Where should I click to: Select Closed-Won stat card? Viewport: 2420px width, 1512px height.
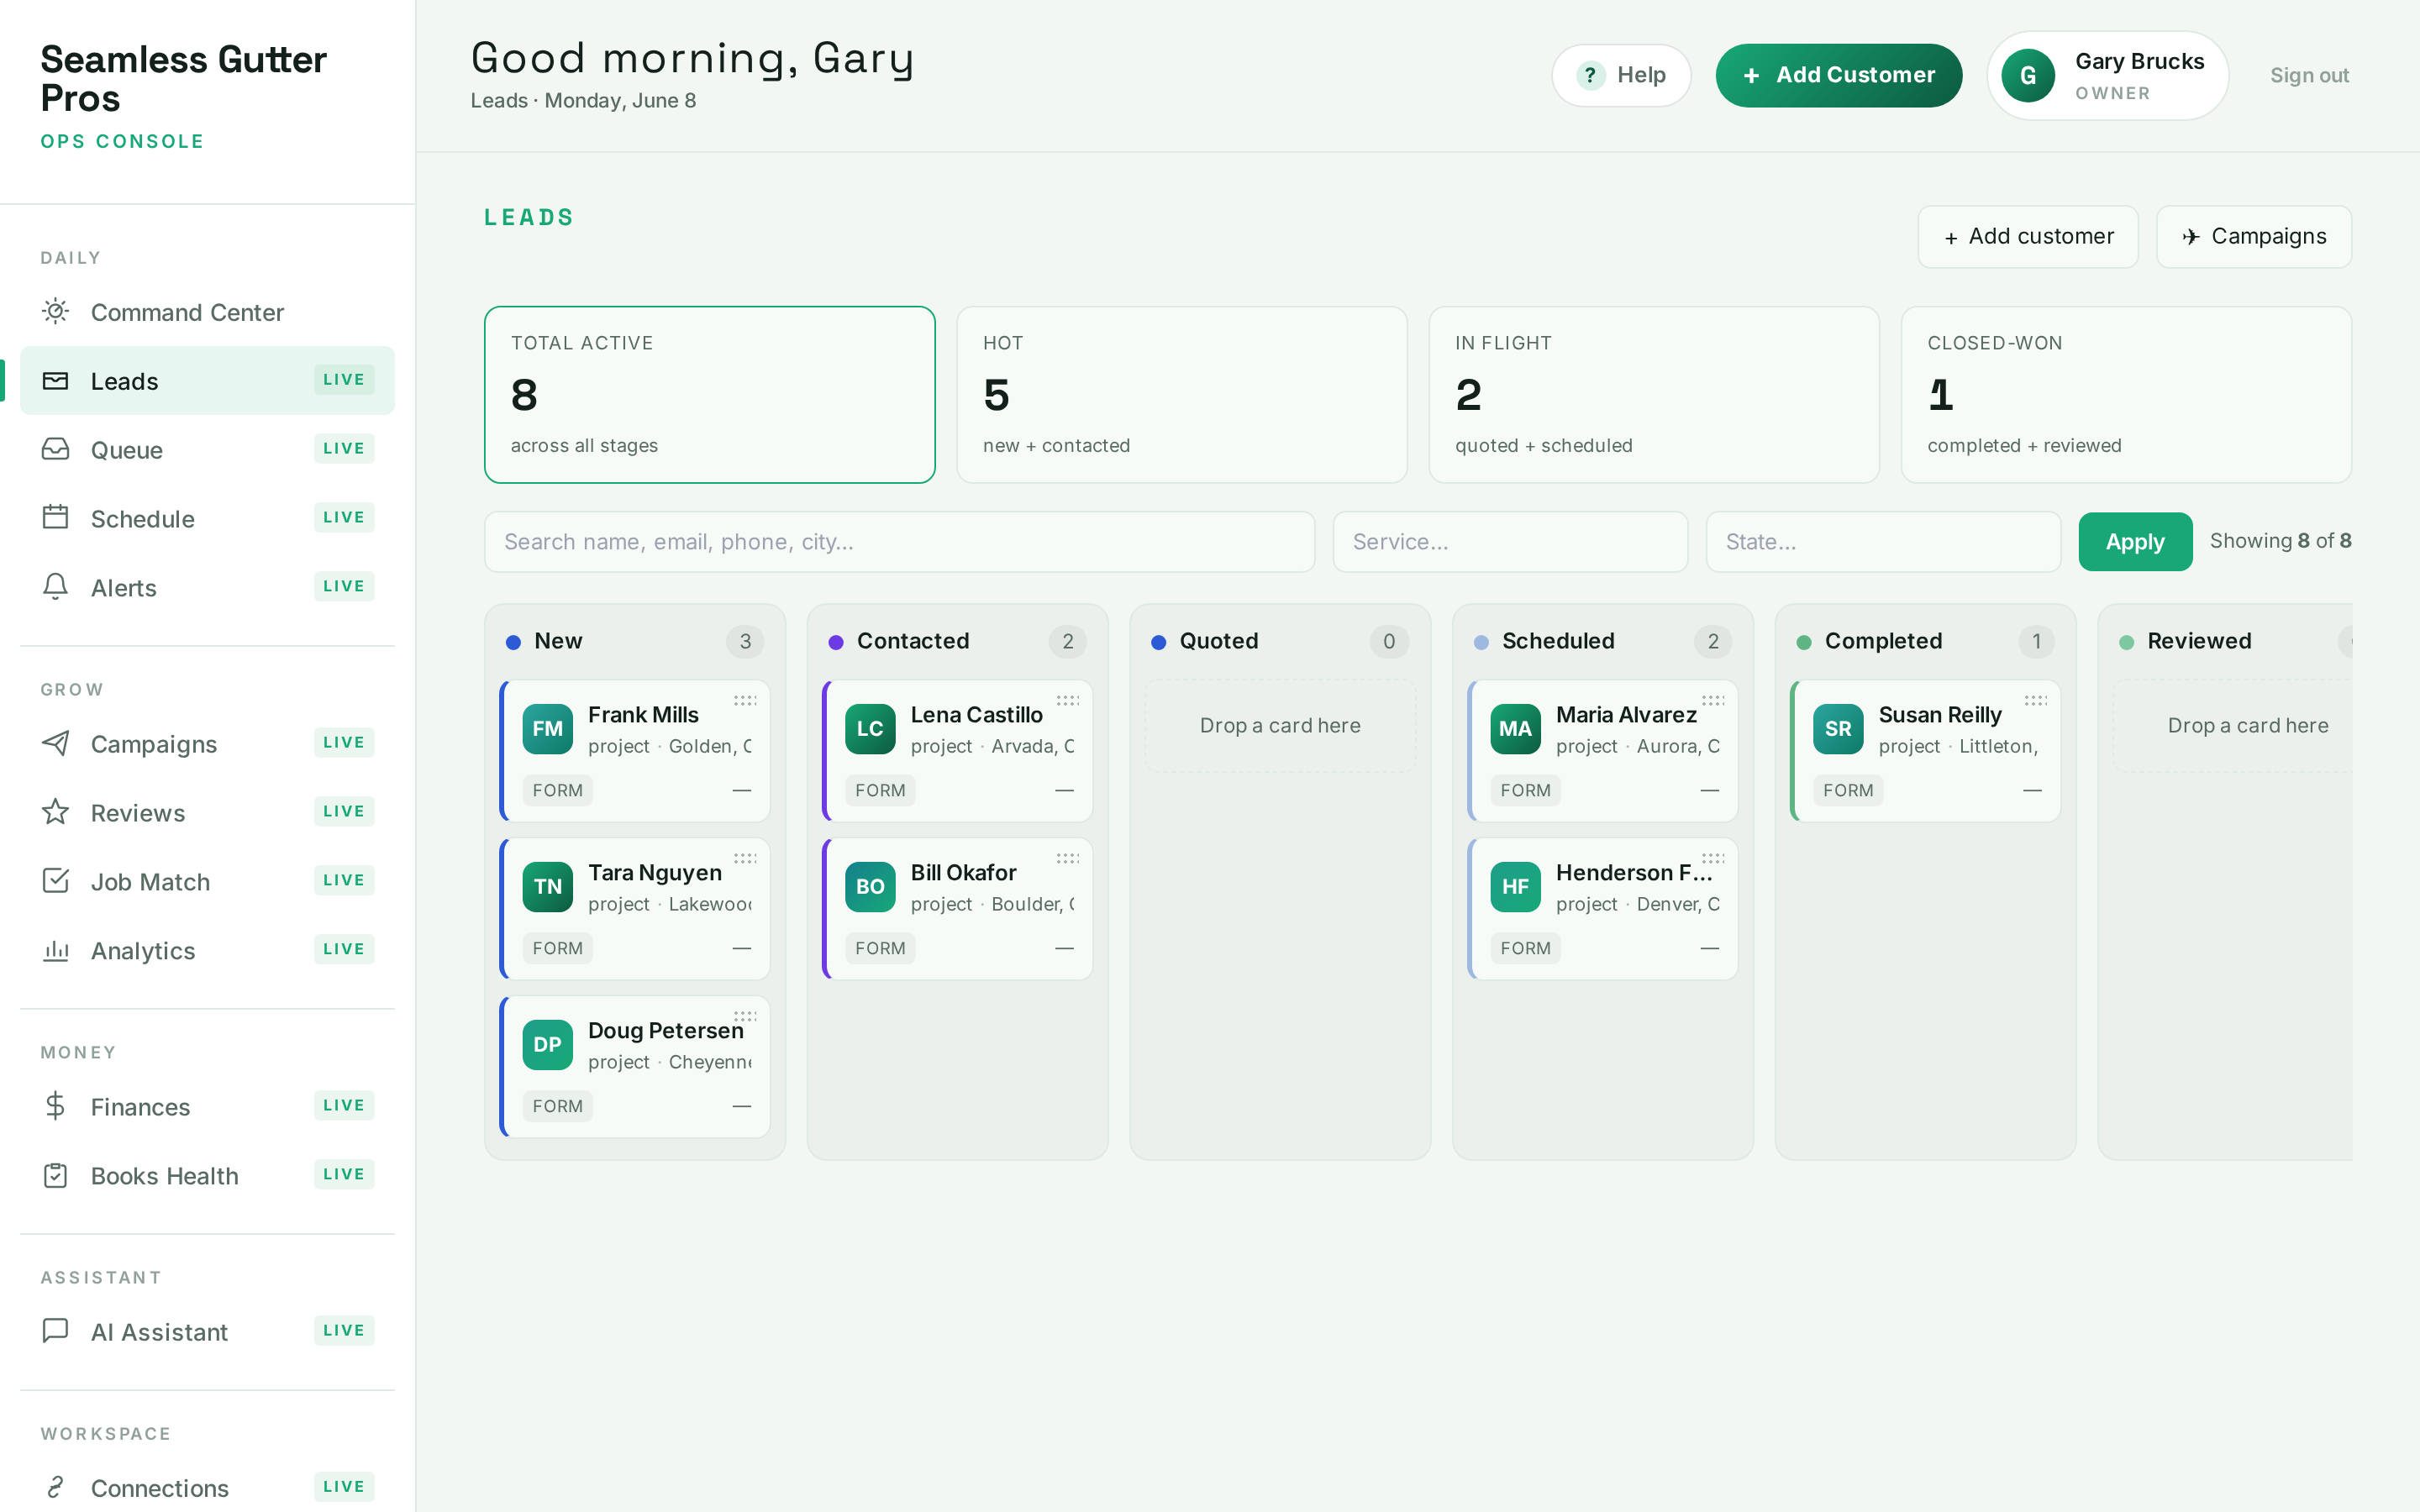point(2125,395)
